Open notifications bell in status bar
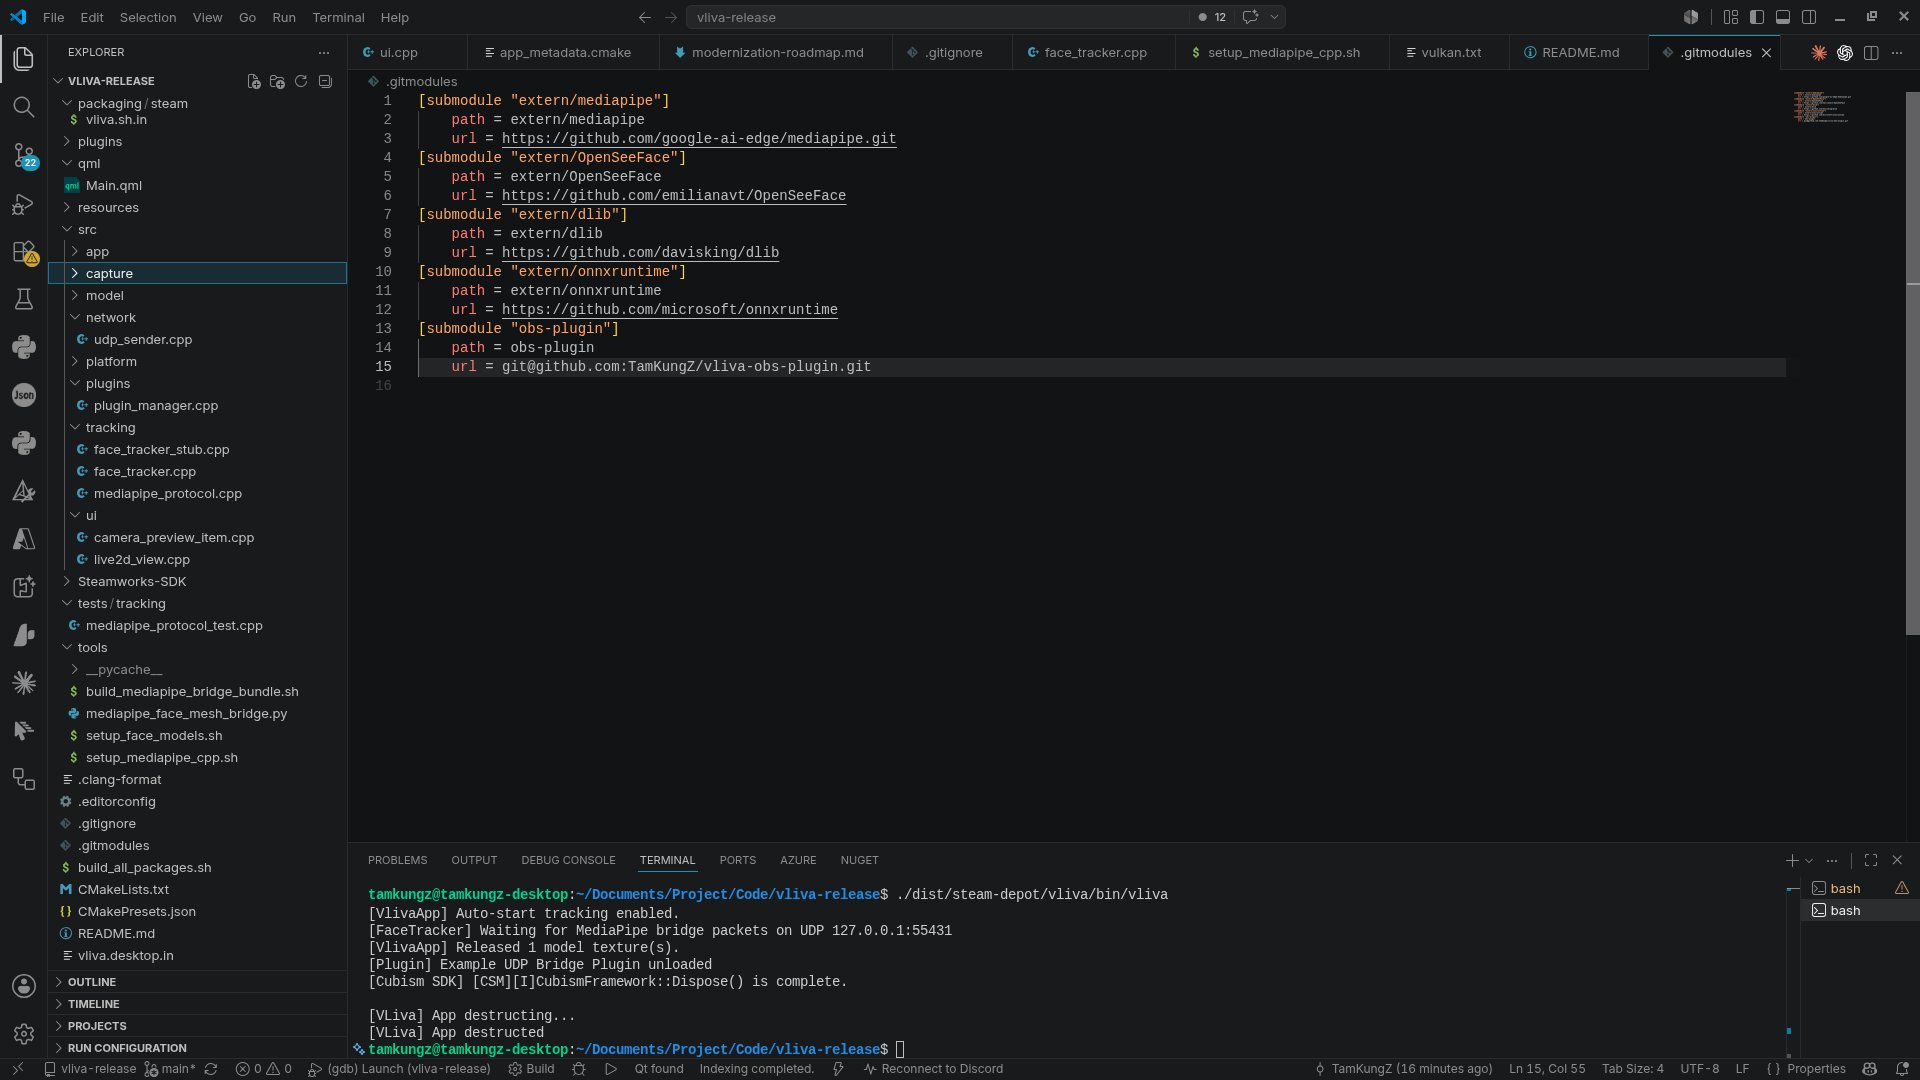 tap(1902, 1069)
